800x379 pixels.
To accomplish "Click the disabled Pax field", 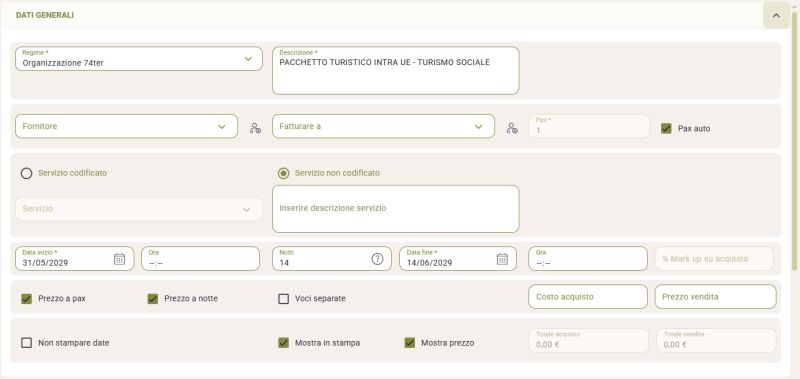I will click(589, 126).
